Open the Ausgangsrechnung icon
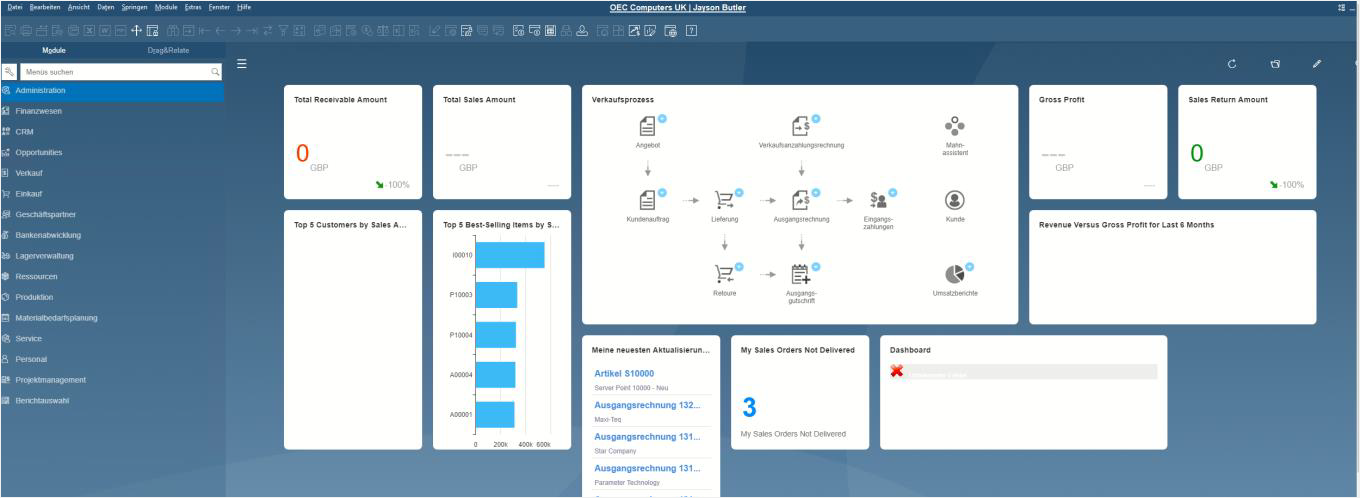Viewport: 1360px width, 498px height. pos(800,200)
